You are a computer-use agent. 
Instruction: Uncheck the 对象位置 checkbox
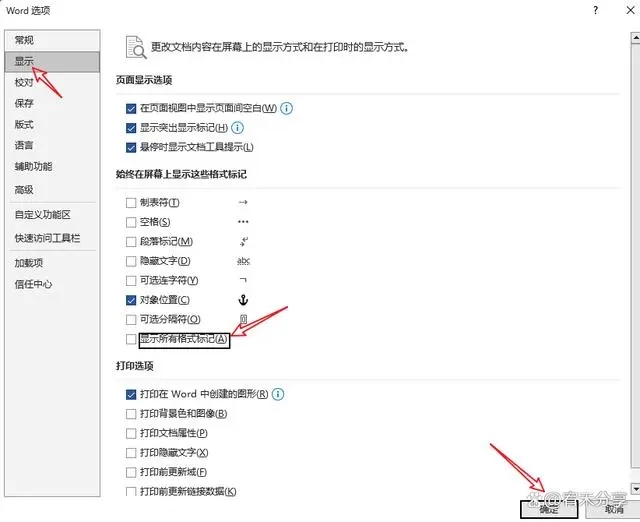(x=131, y=300)
